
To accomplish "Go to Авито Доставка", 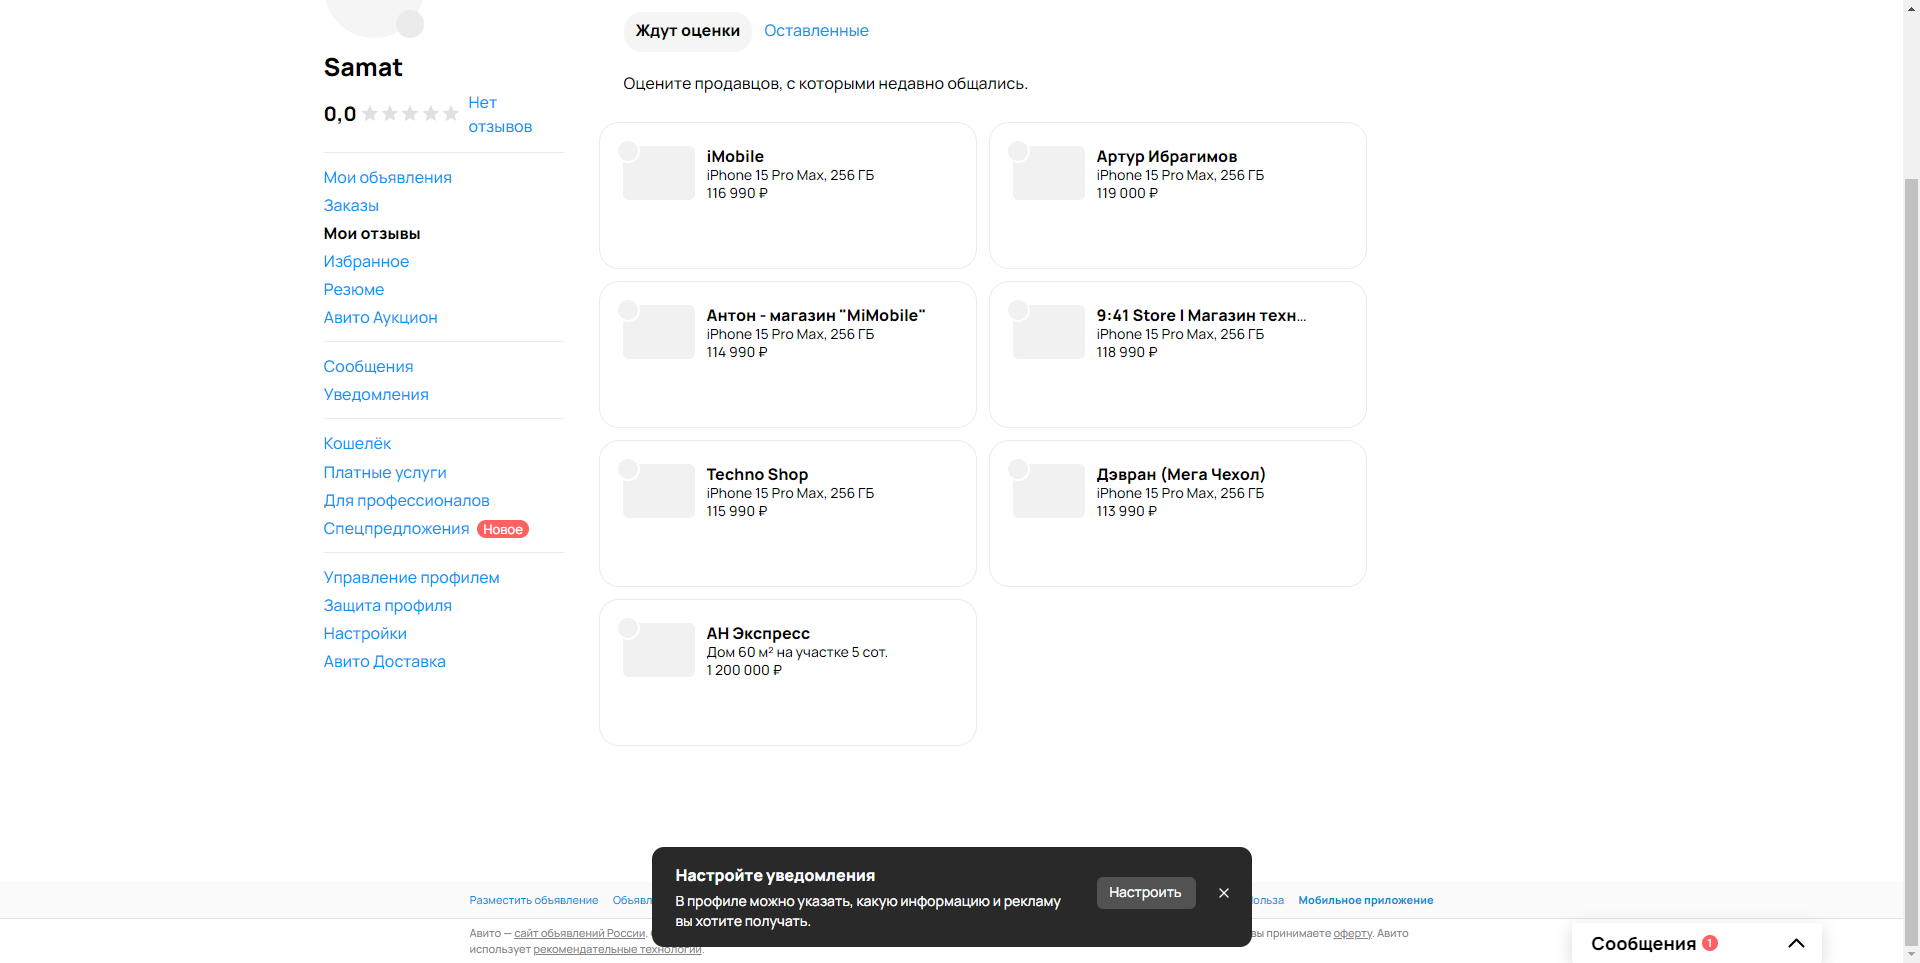I will 385,661.
